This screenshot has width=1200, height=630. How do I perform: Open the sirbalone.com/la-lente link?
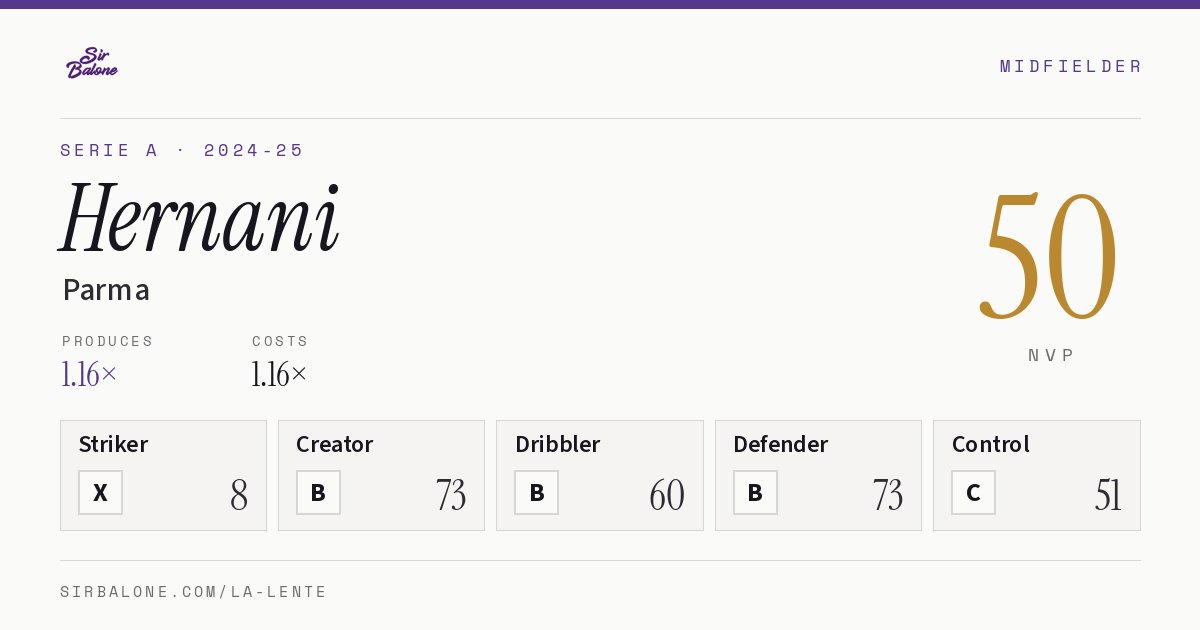click(x=194, y=592)
